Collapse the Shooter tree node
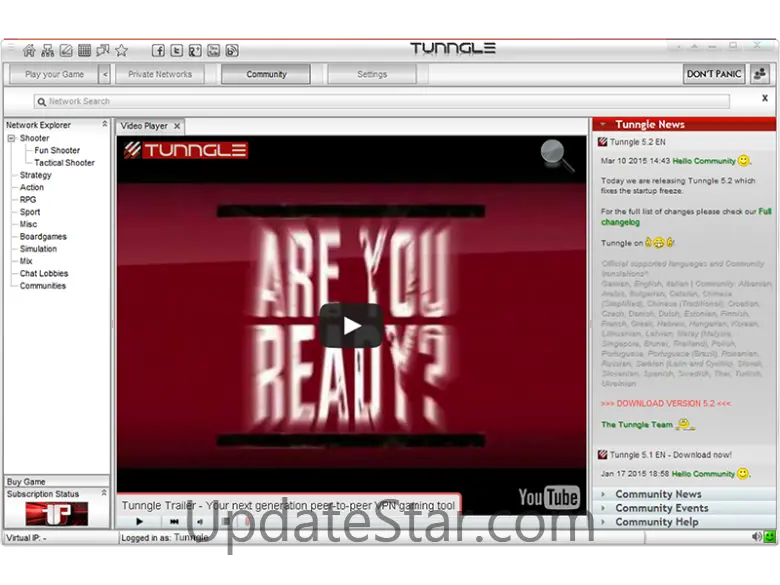 pyautogui.click(x=11, y=138)
